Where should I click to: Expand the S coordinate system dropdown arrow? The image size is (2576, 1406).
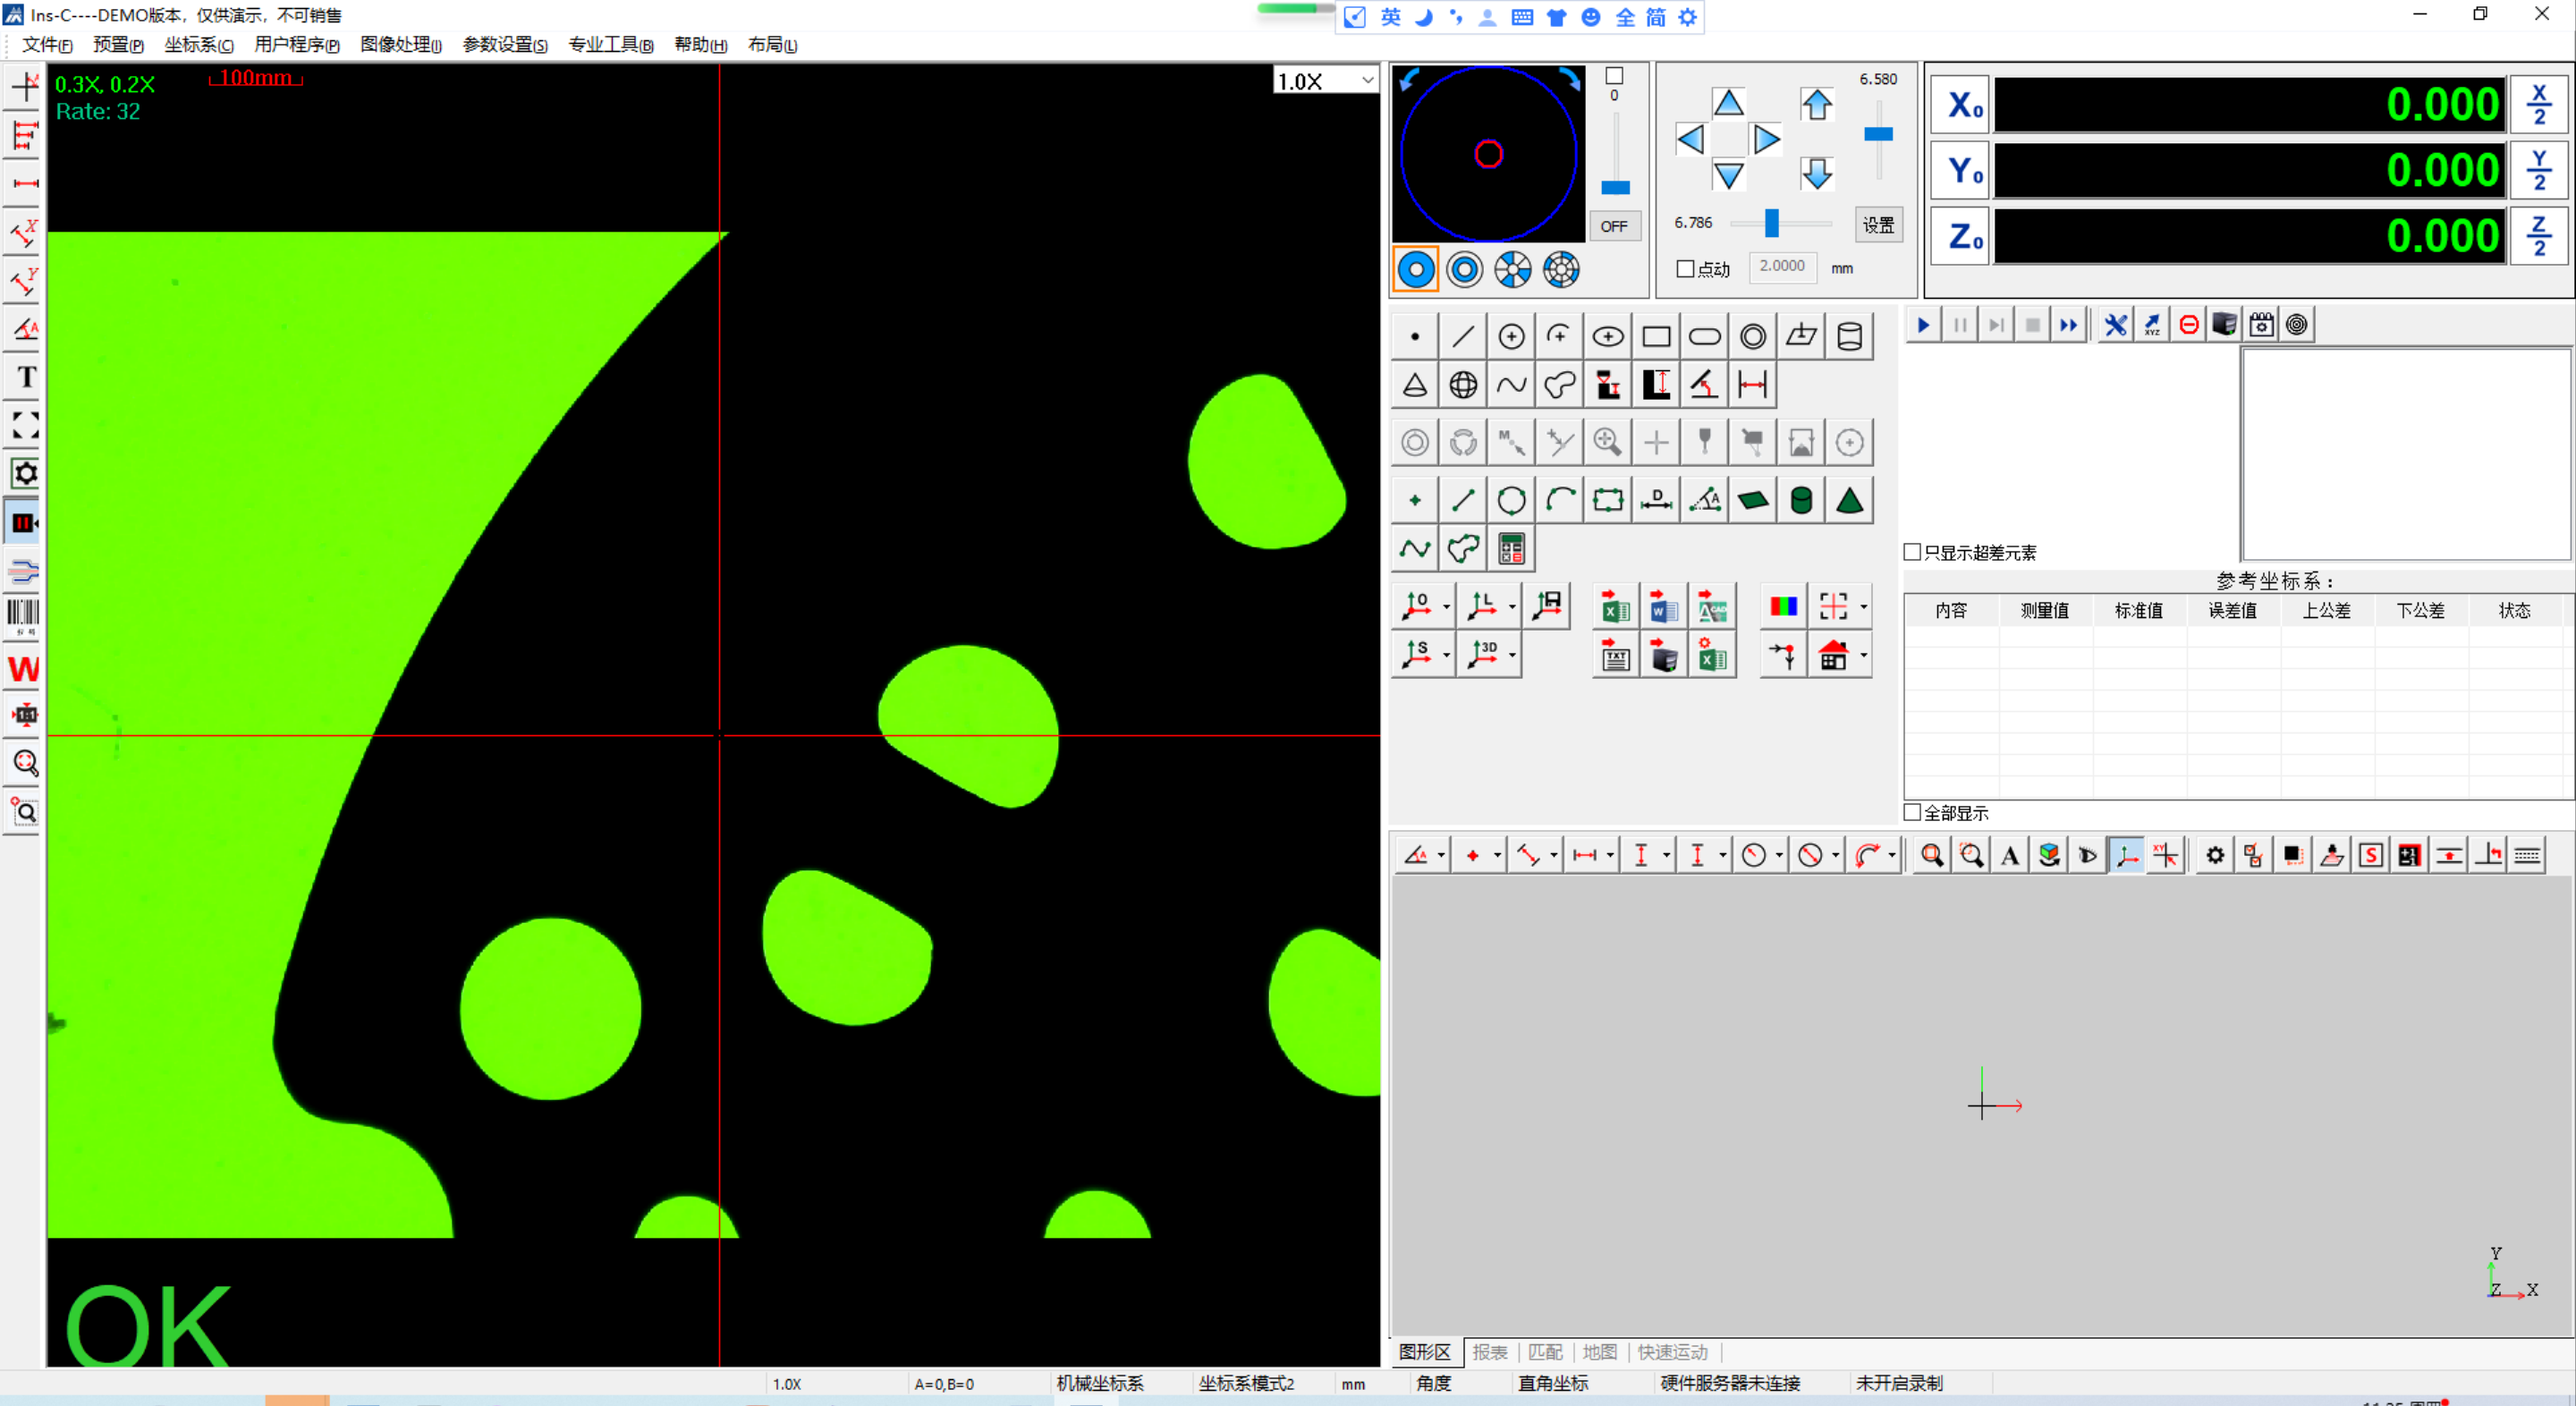[x=1446, y=656]
